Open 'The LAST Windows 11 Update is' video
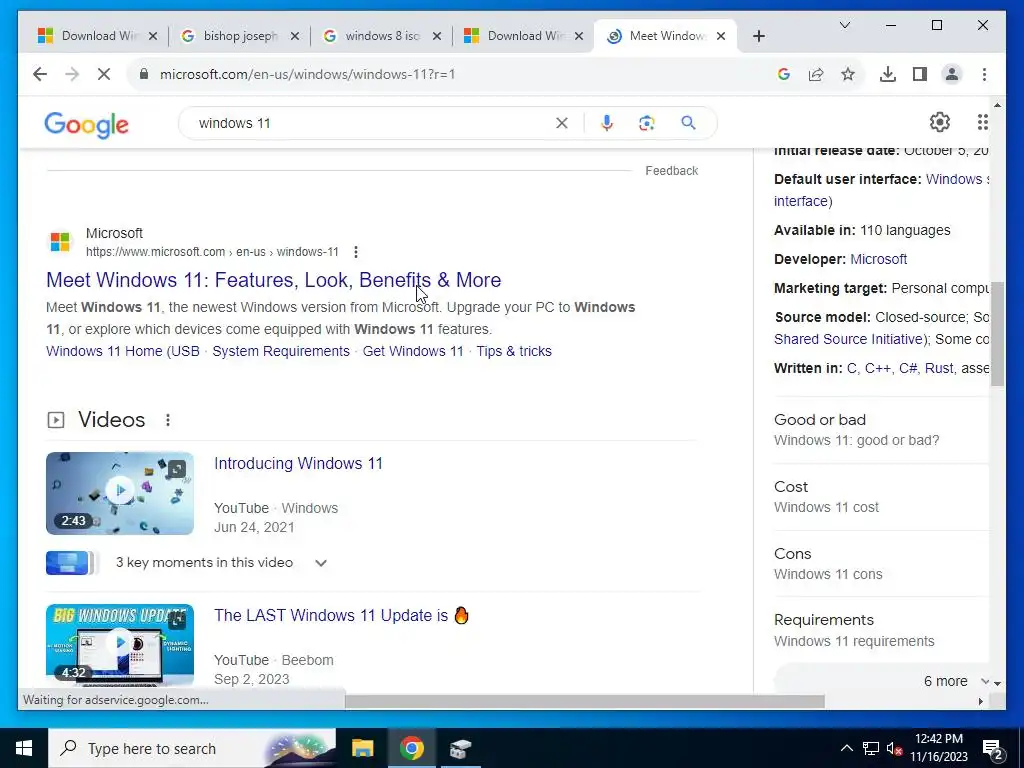The width and height of the screenshot is (1024, 768). [x=341, y=616]
